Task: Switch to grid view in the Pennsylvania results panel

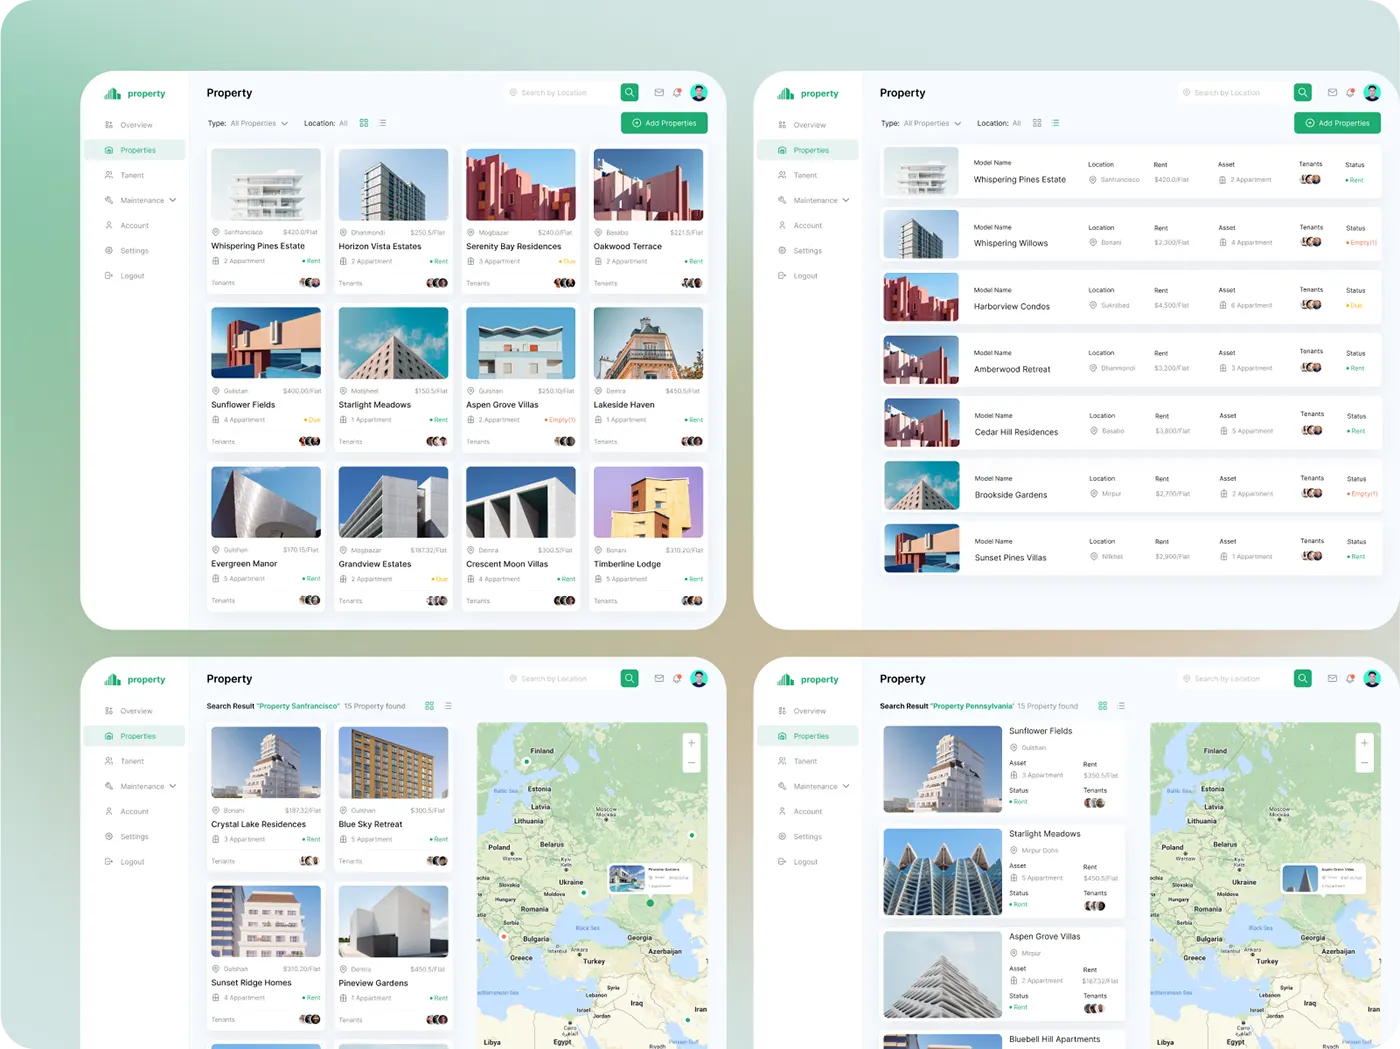Action: tap(1103, 706)
